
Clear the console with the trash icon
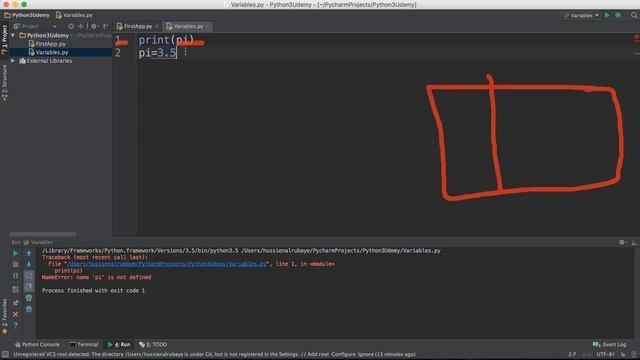(29, 309)
